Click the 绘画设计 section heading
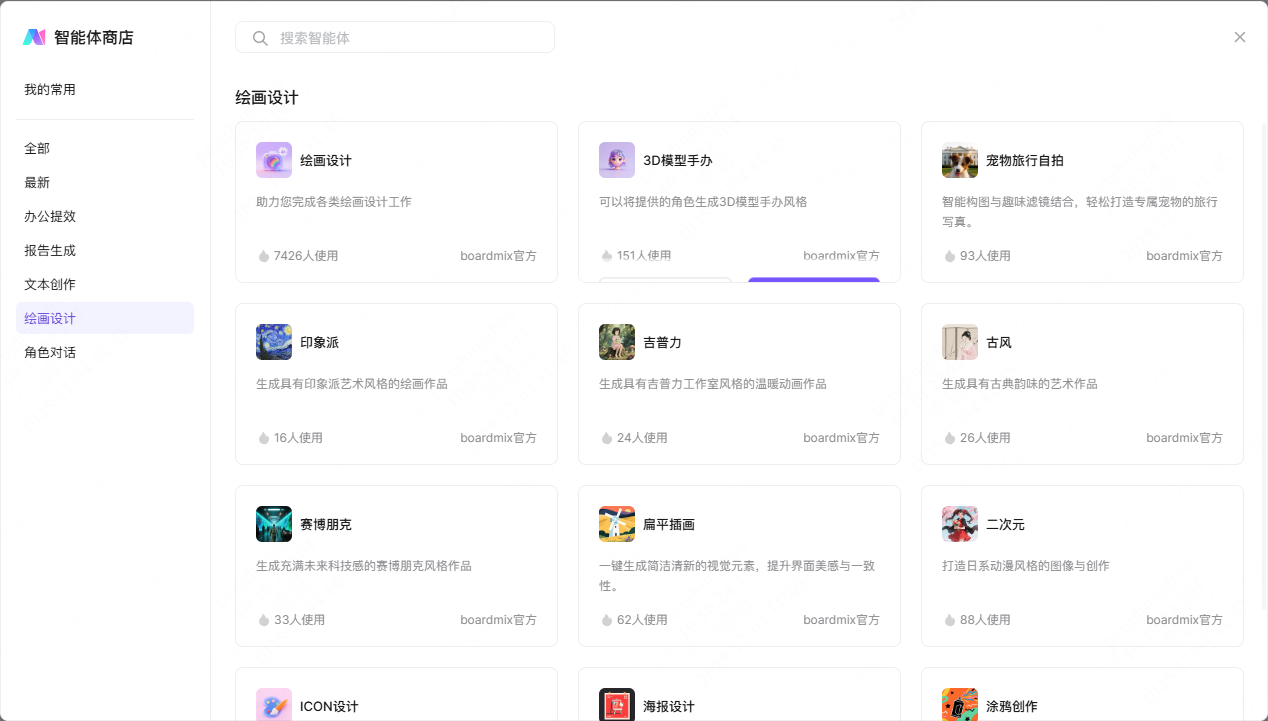The image size is (1268, 721). (267, 98)
